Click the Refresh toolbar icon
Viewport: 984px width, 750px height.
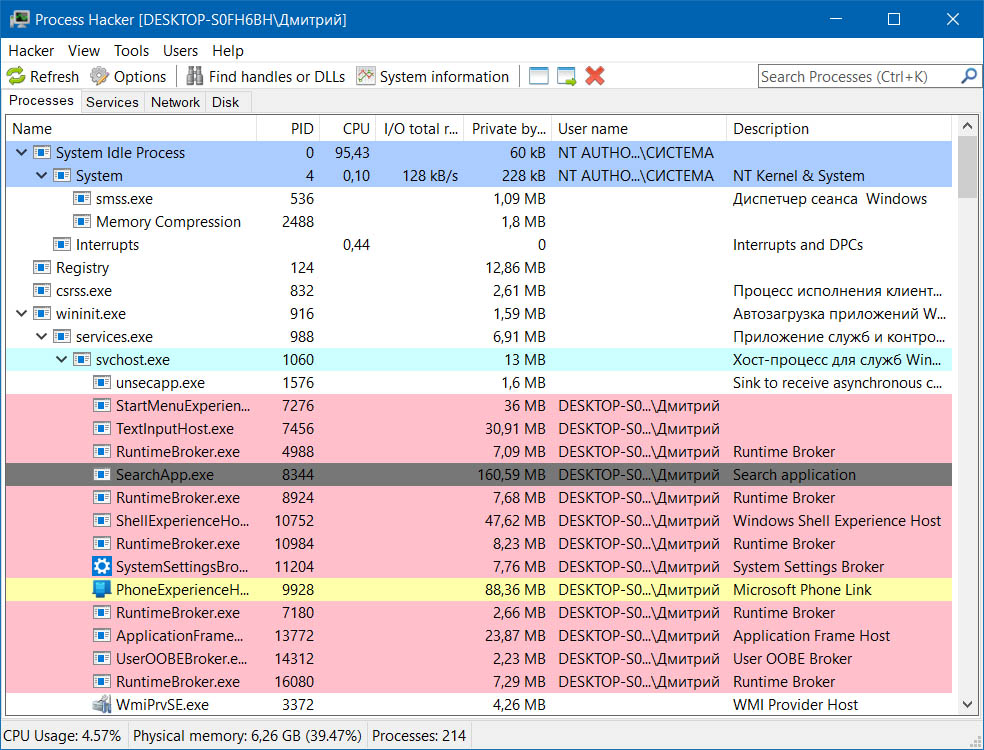click(x=16, y=77)
